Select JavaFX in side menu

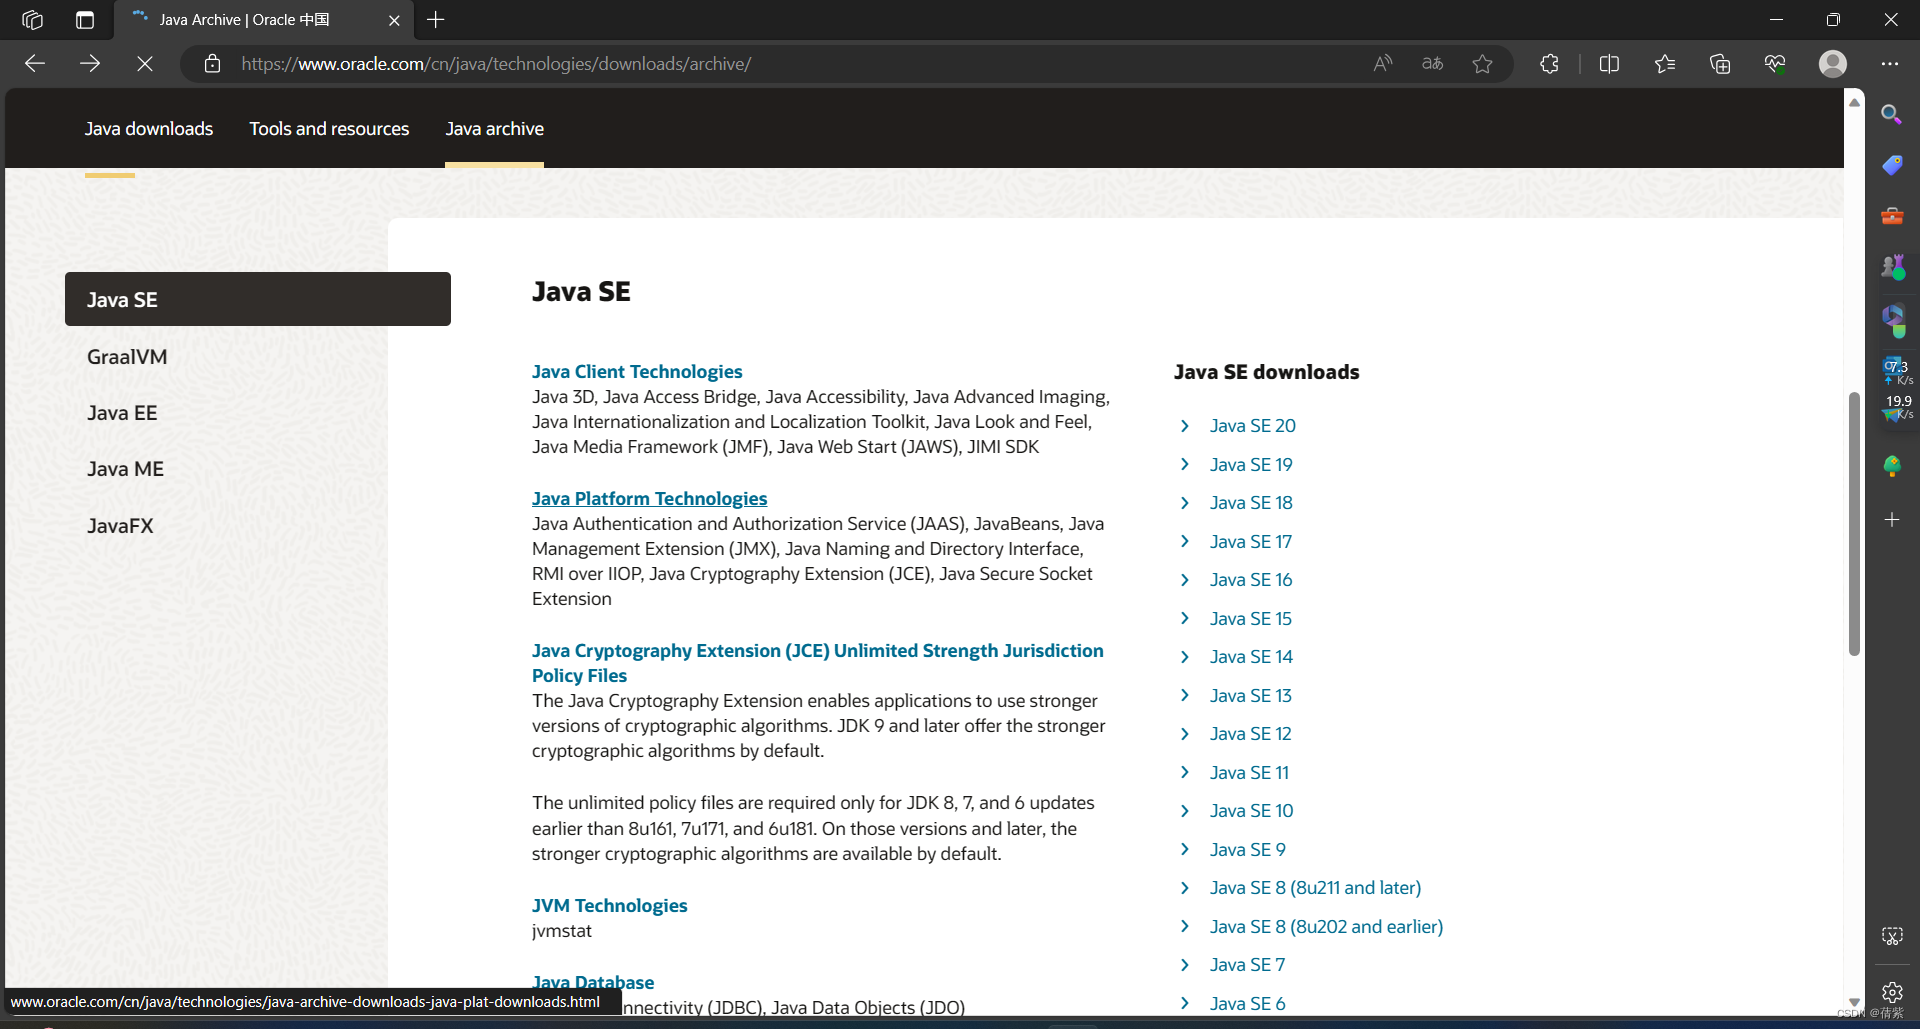[x=120, y=526]
